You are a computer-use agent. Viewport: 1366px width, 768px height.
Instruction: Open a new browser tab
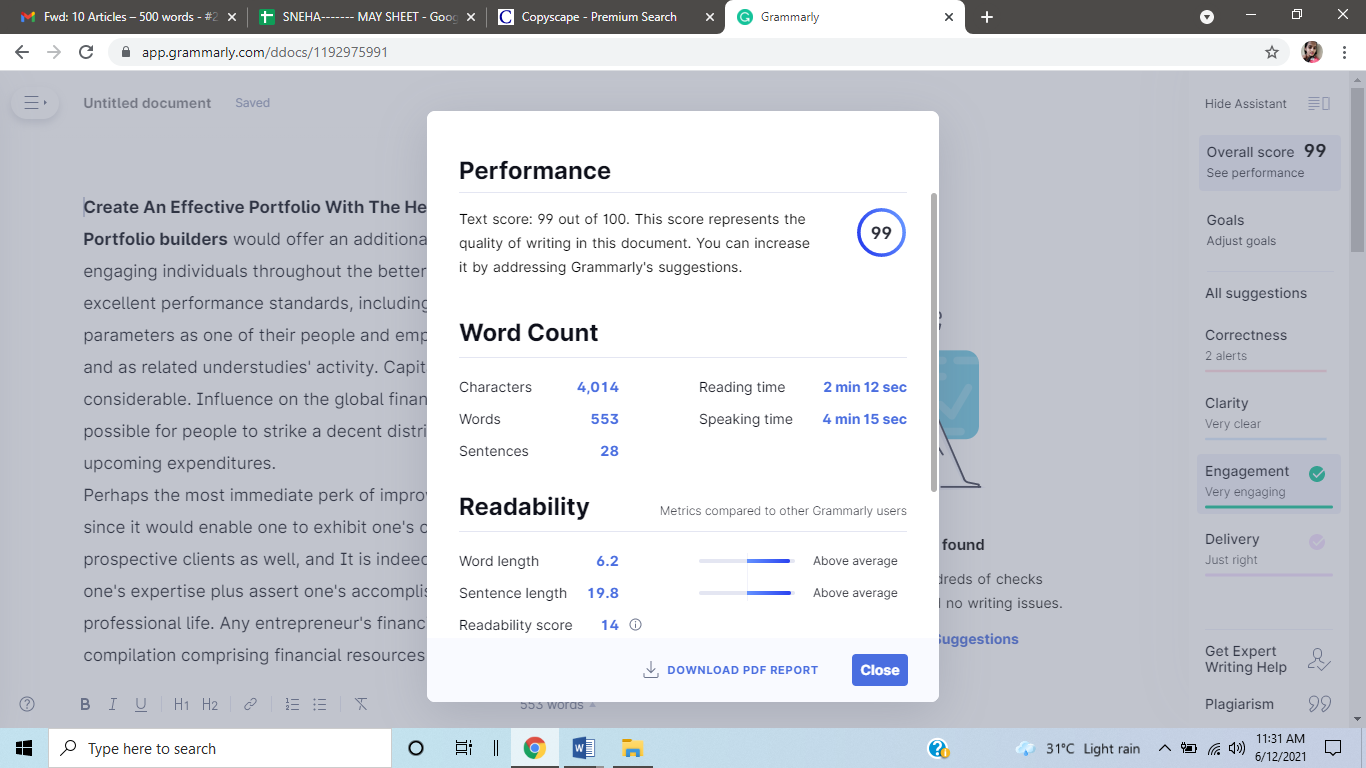click(x=987, y=17)
